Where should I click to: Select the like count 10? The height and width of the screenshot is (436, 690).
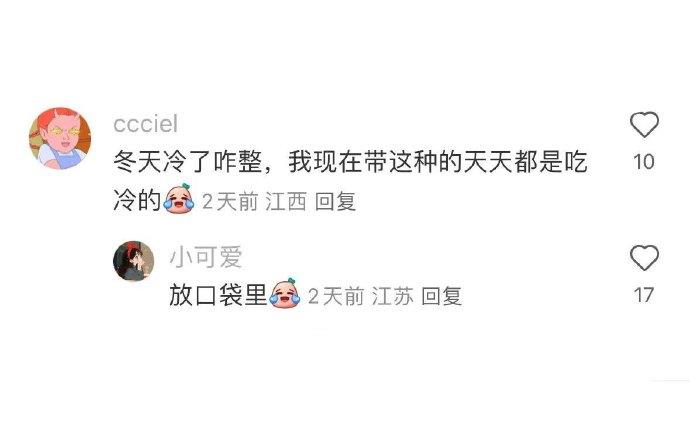644,161
